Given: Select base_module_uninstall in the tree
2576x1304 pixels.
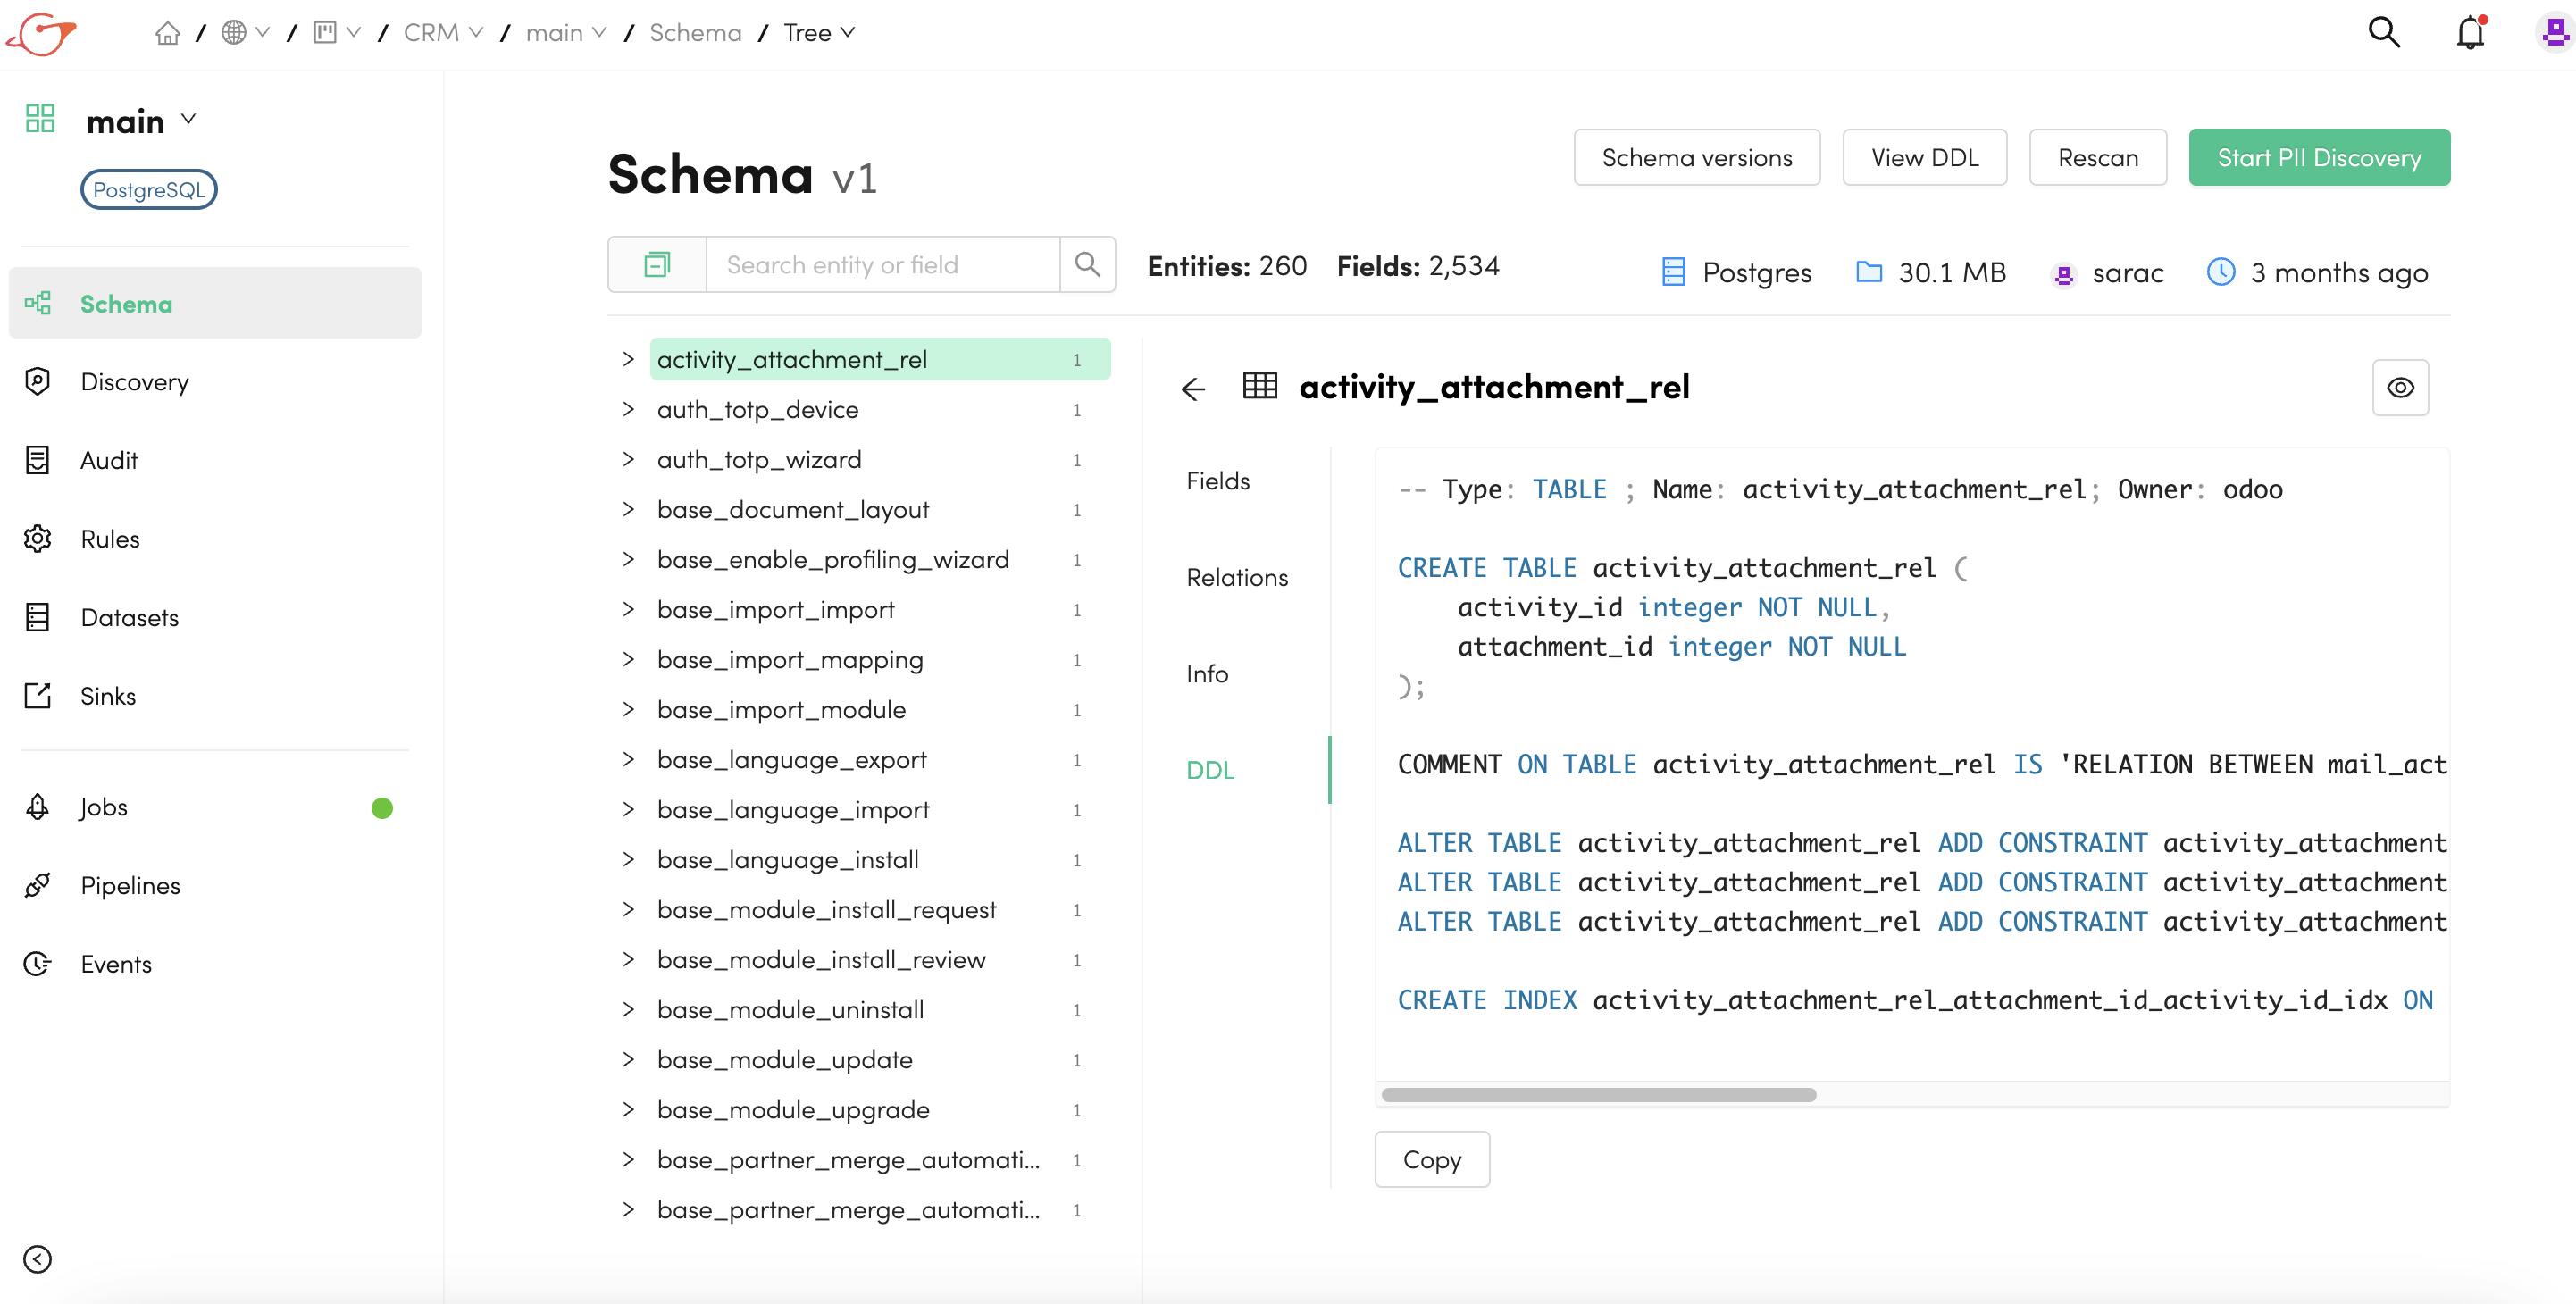Looking at the screenshot, I should click(790, 1009).
